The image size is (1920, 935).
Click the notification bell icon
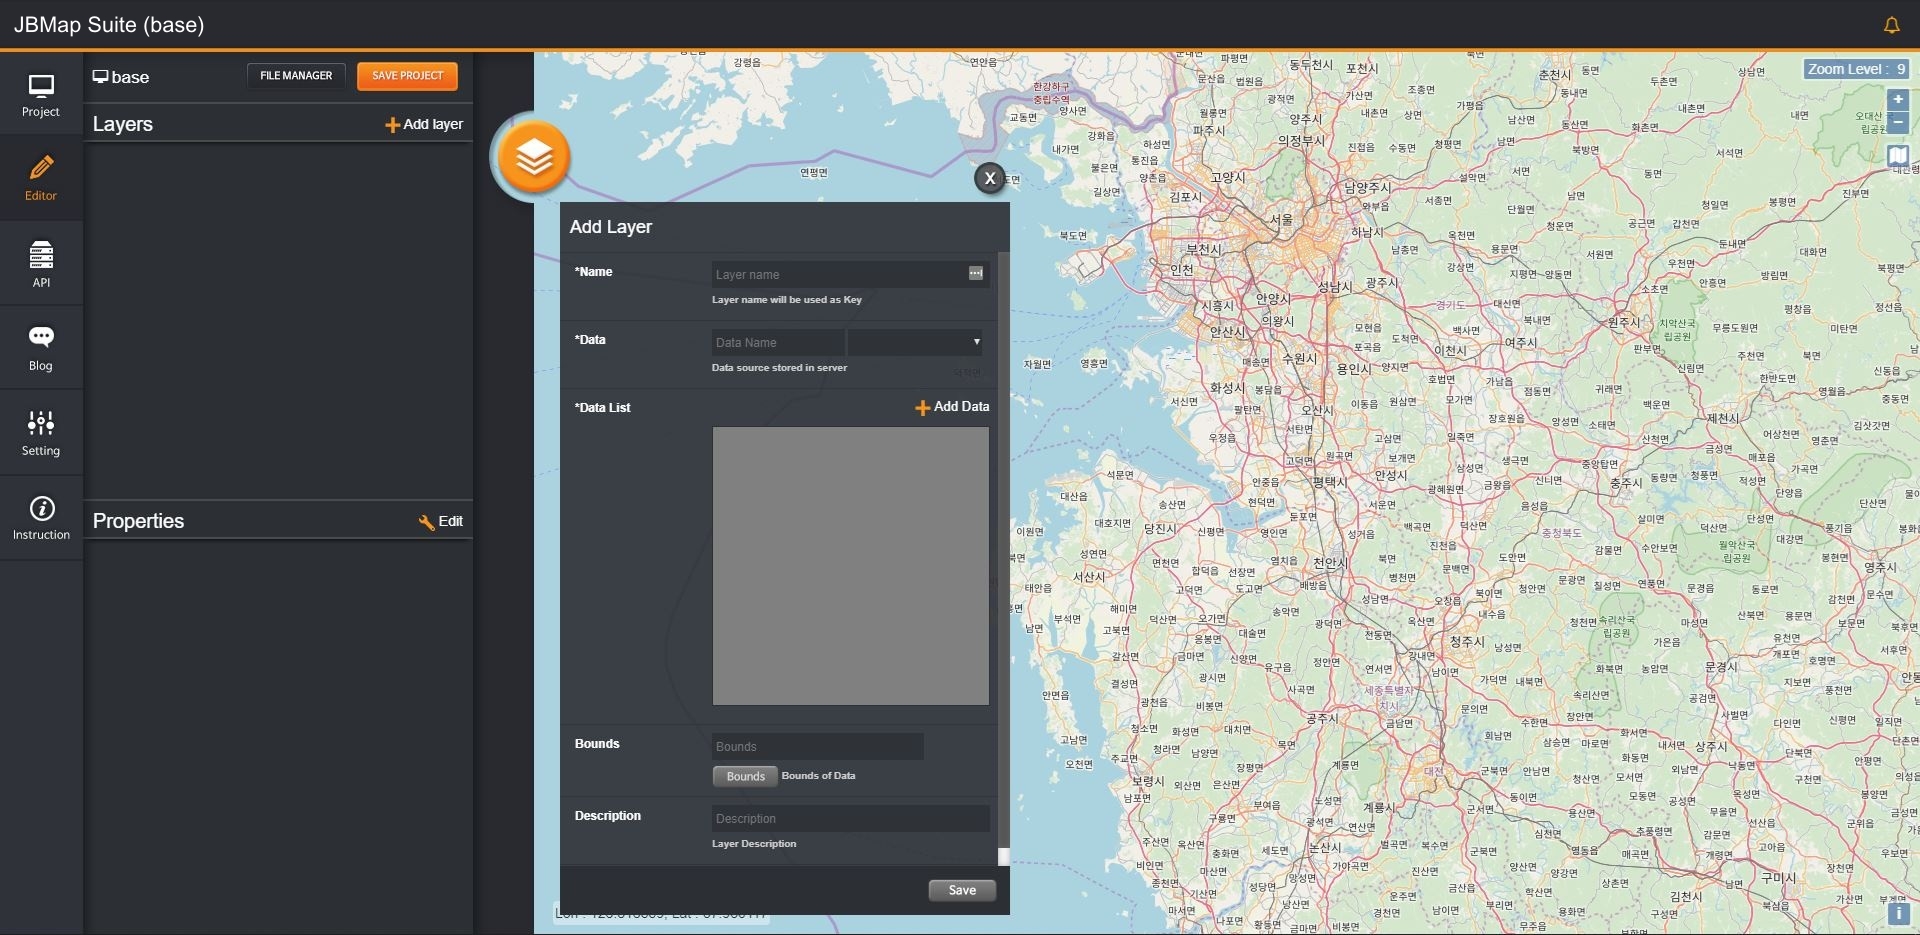tap(1891, 24)
